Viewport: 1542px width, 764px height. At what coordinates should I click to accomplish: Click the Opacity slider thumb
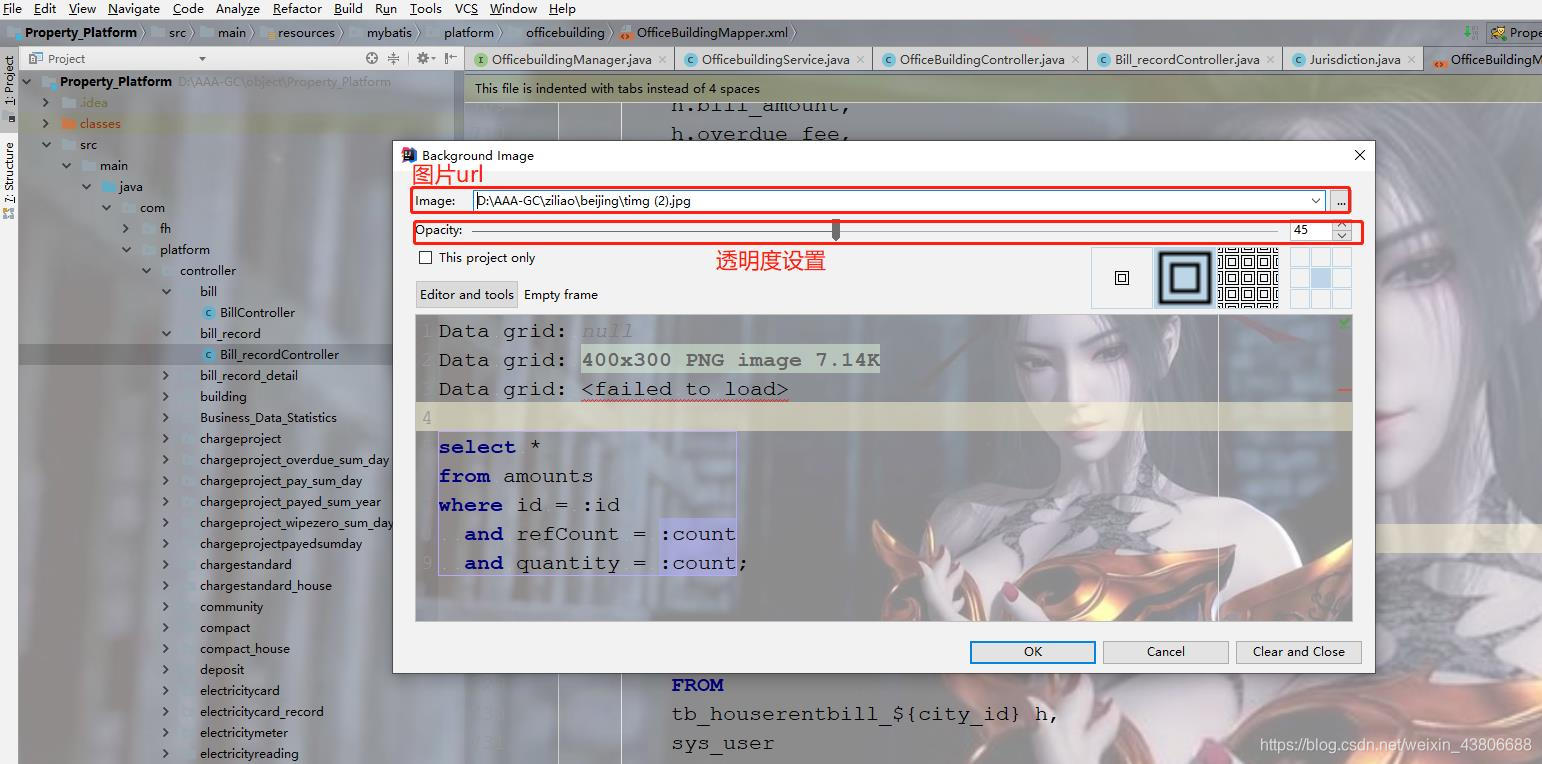click(836, 231)
